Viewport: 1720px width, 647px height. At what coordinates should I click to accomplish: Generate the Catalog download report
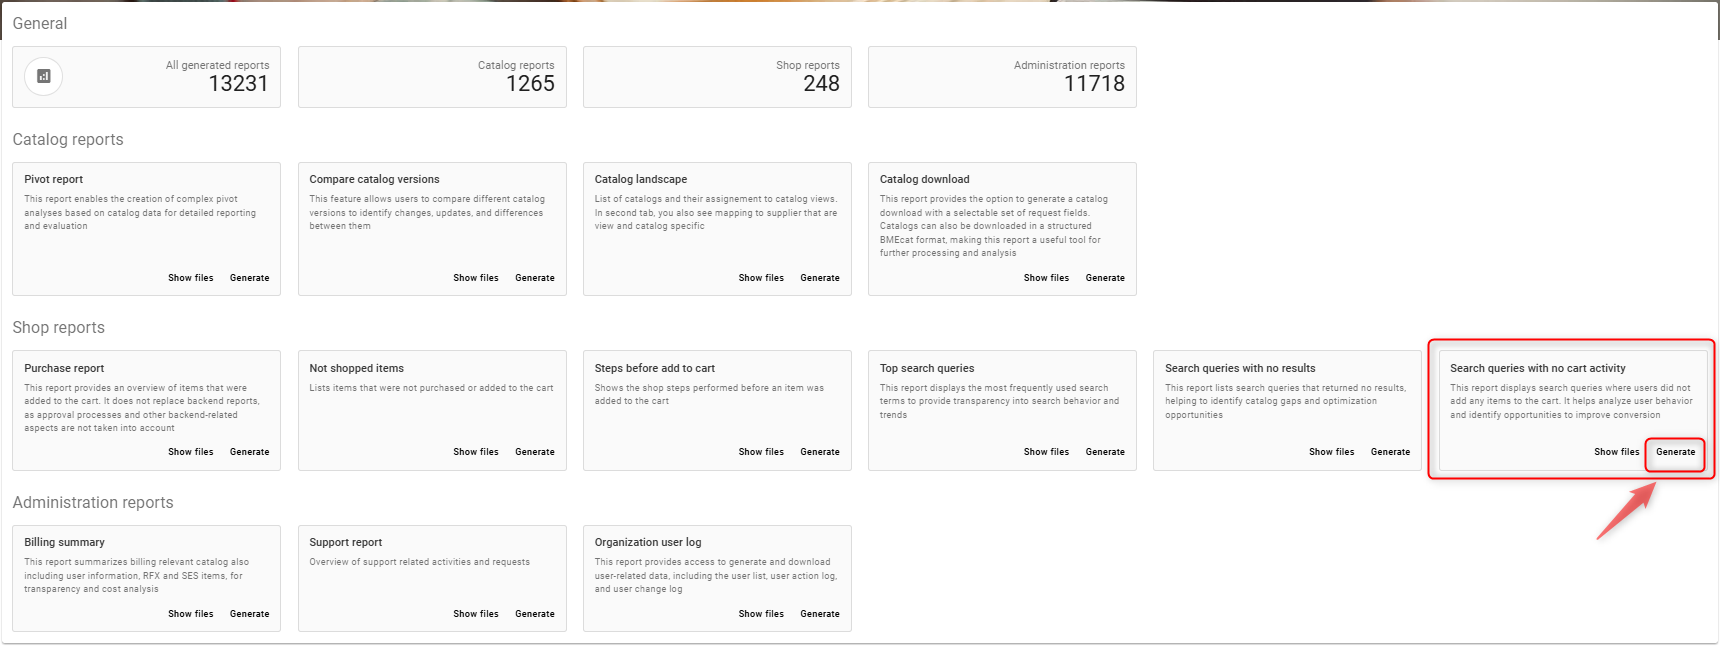1105,278
